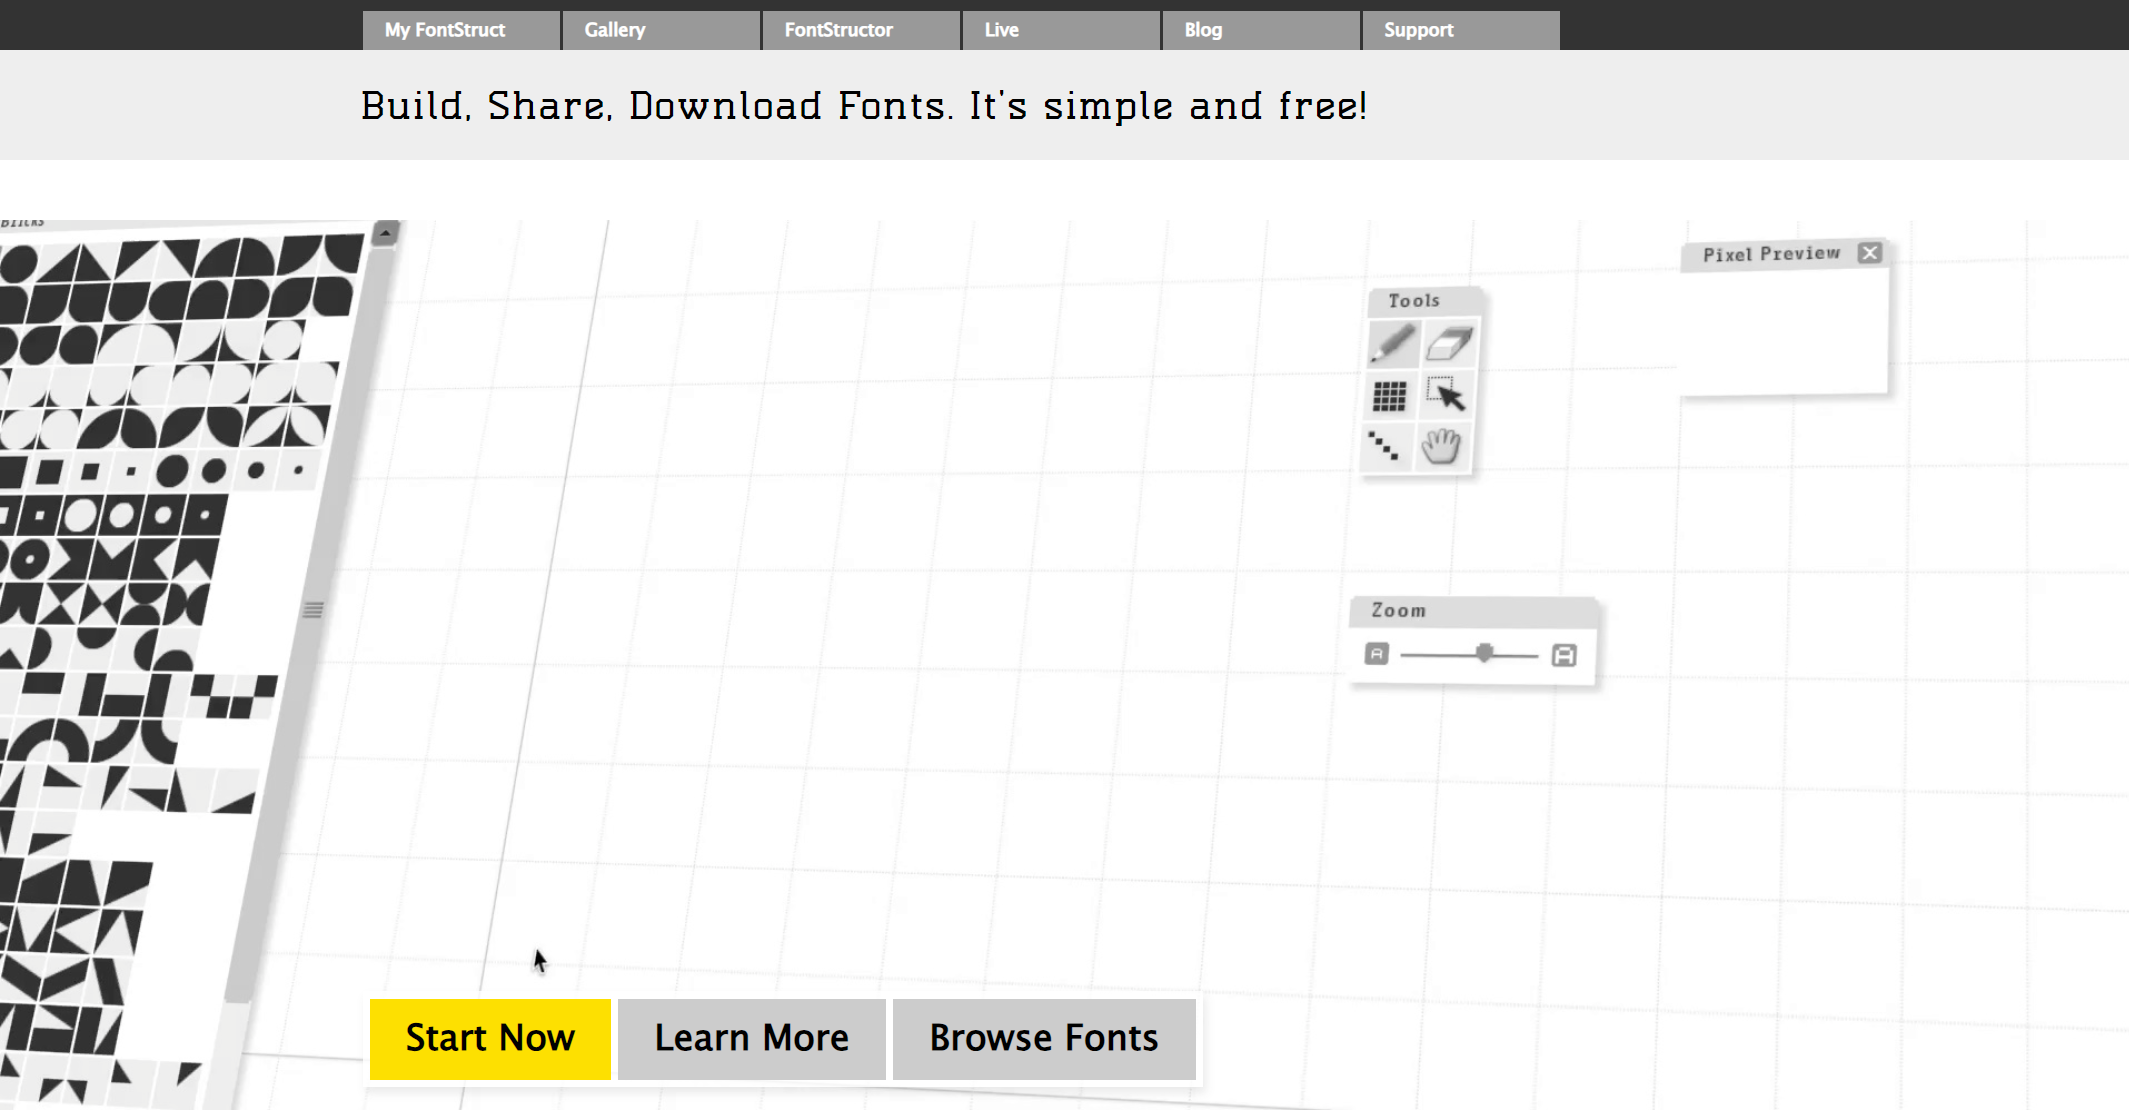Select the Eraser tool
The width and height of the screenshot is (2129, 1115).
pyautogui.click(x=1448, y=344)
